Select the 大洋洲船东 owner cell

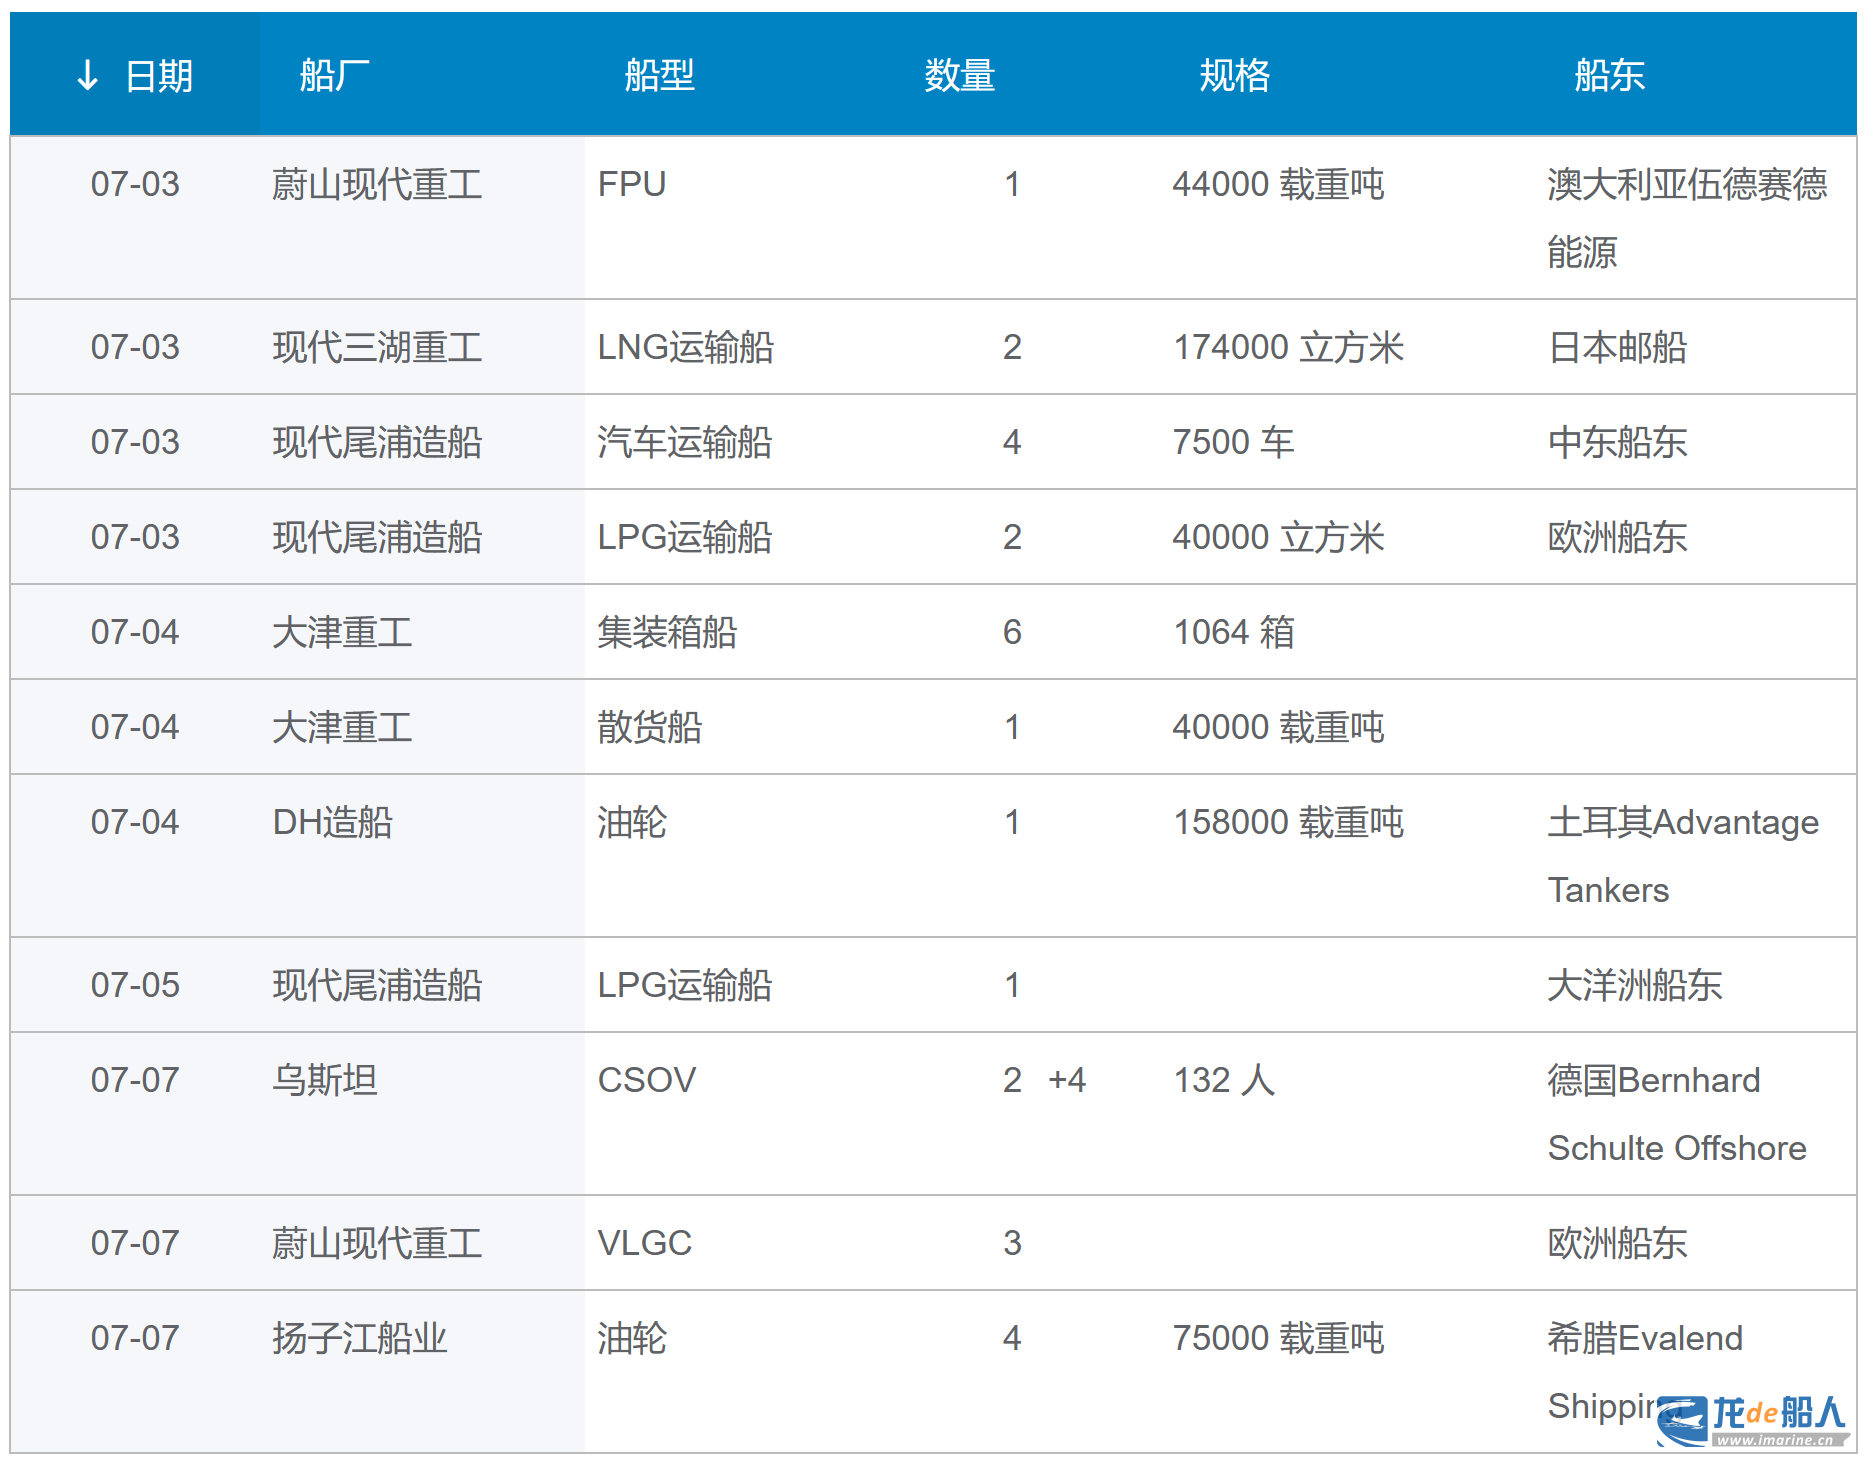(x=1634, y=986)
